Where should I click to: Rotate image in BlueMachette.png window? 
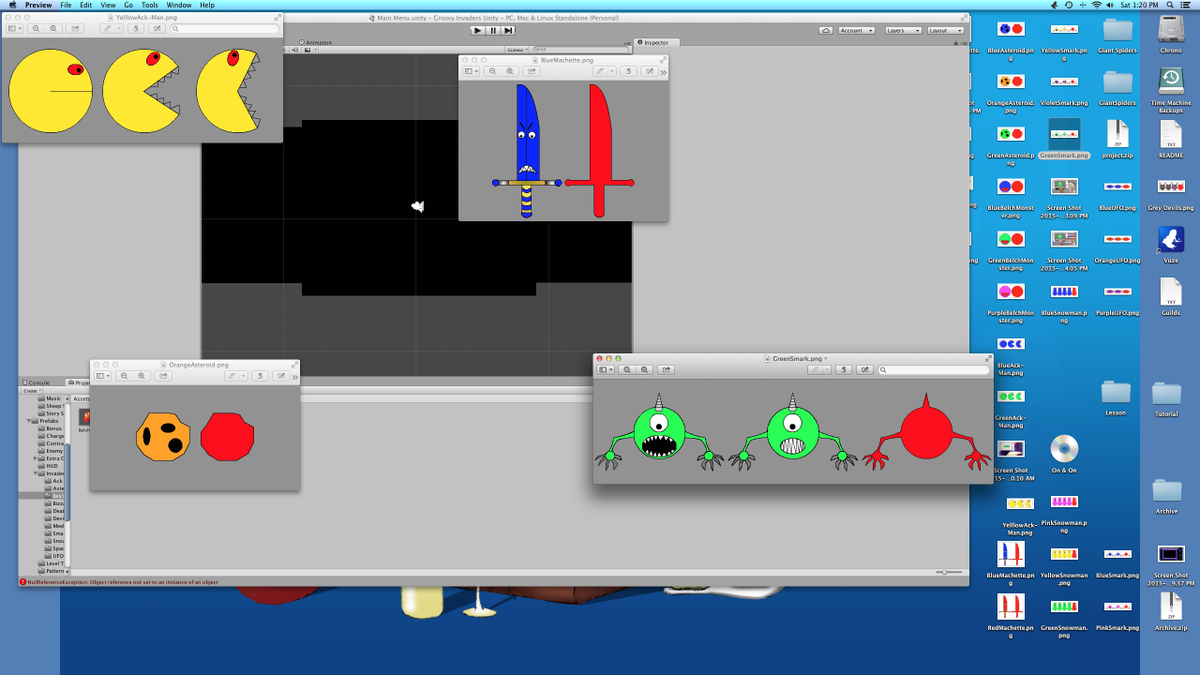(628, 71)
